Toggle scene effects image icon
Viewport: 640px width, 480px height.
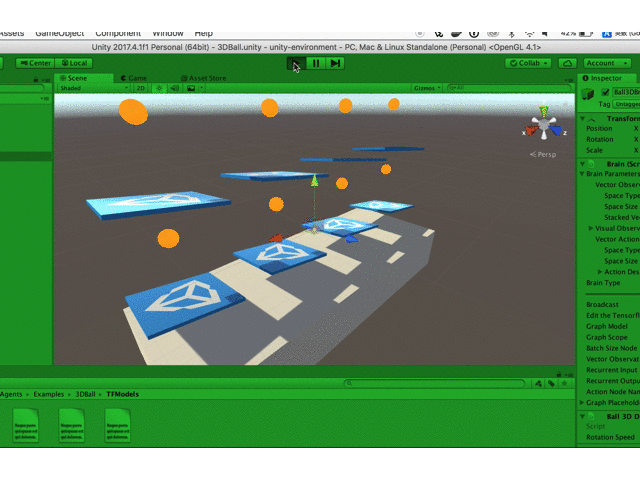click(x=191, y=88)
